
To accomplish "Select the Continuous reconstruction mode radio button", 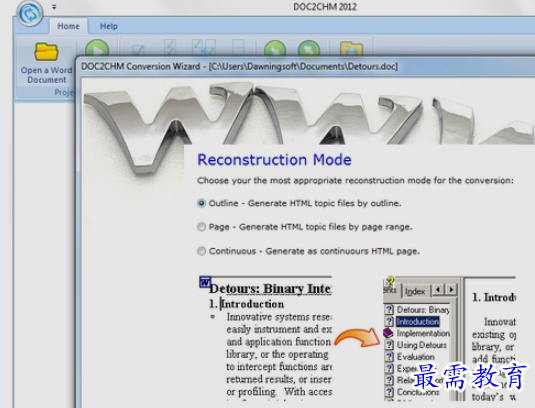I will (201, 251).
